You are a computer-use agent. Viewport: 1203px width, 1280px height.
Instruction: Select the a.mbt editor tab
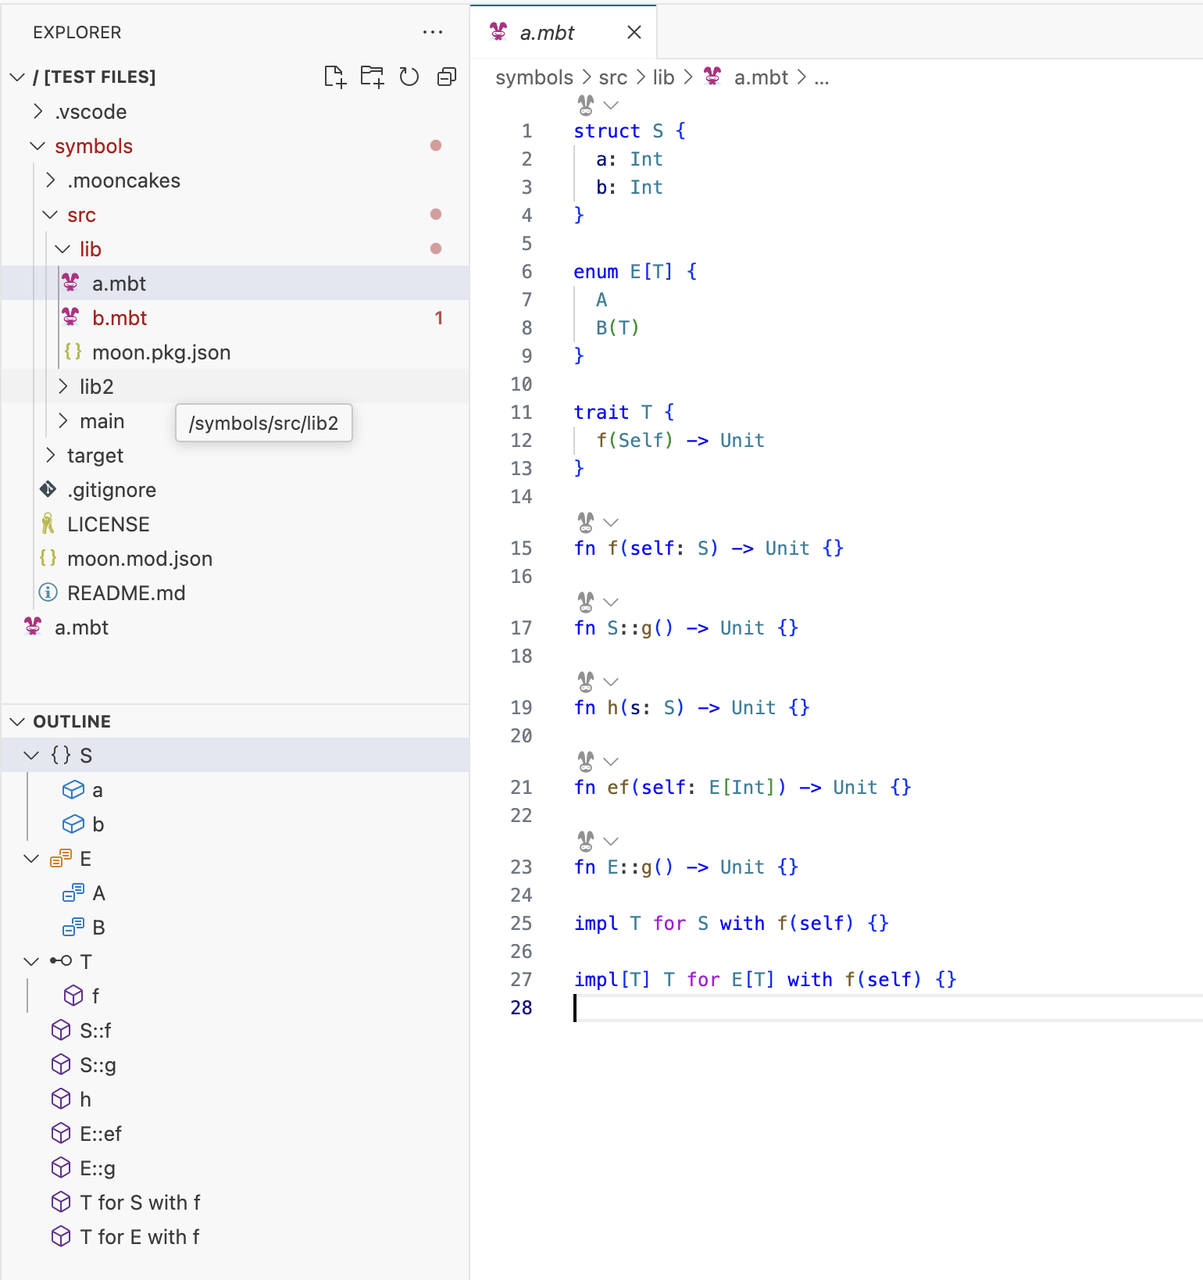tap(547, 32)
